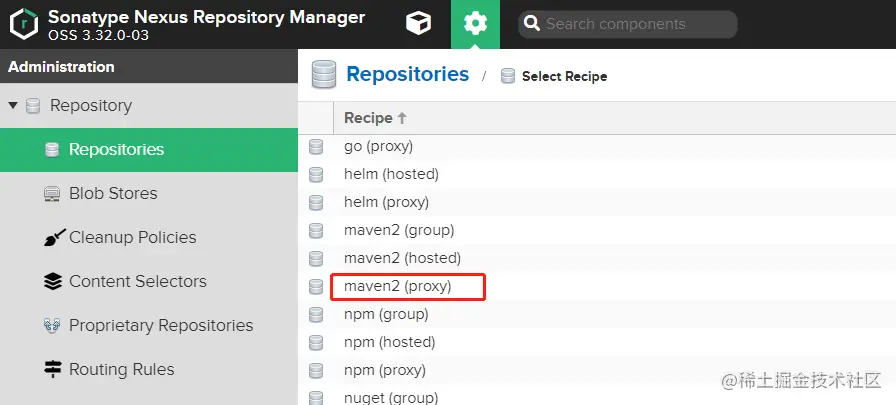Click the icon beside helm (hosted)
The width and height of the screenshot is (896, 405).
(316, 175)
